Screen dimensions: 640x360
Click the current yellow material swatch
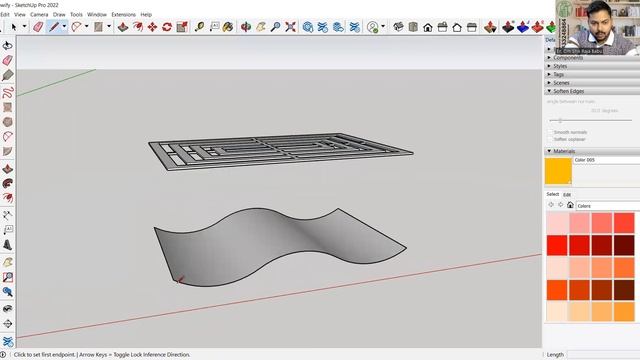tap(558, 171)
